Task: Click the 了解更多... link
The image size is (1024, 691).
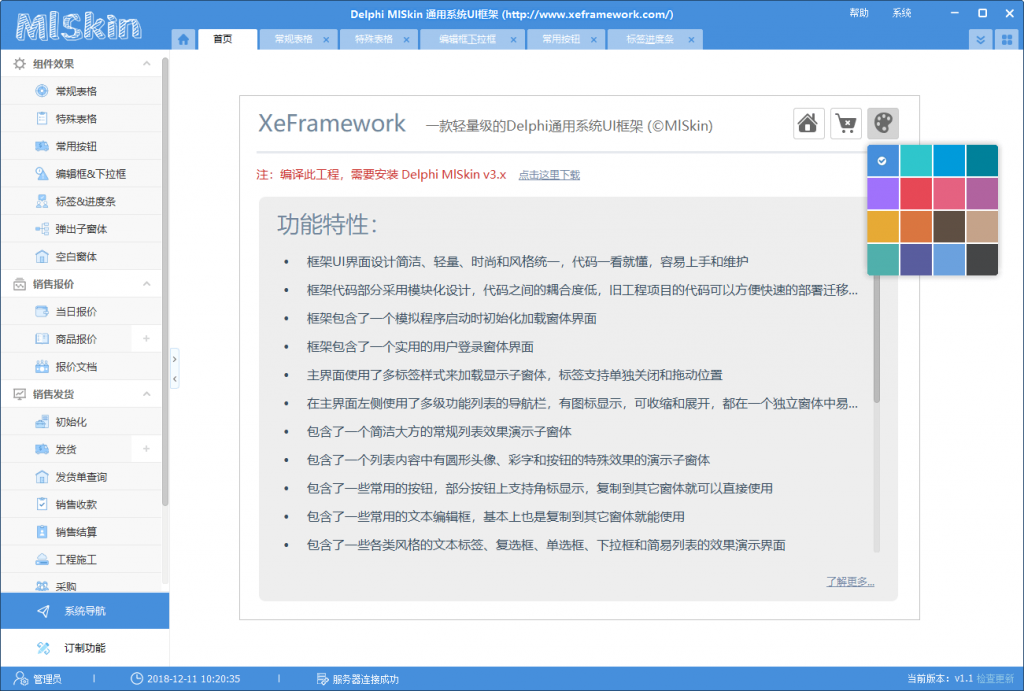Action: pos(850,581)
